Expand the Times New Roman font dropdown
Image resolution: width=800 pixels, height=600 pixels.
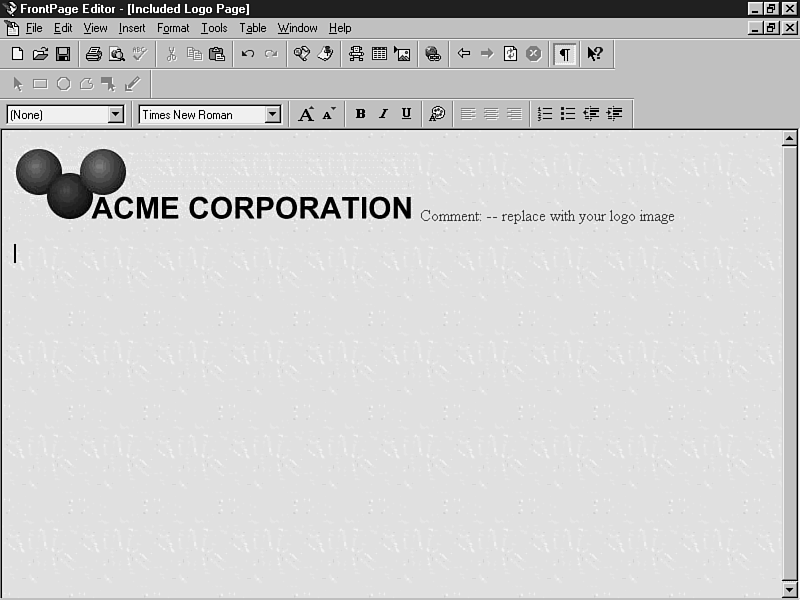pos(272,115)
